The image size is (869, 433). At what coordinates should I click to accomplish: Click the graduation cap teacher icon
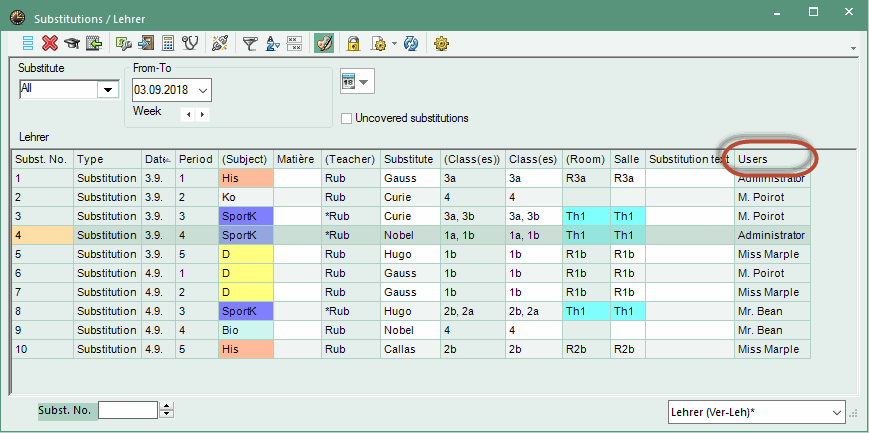72,43
